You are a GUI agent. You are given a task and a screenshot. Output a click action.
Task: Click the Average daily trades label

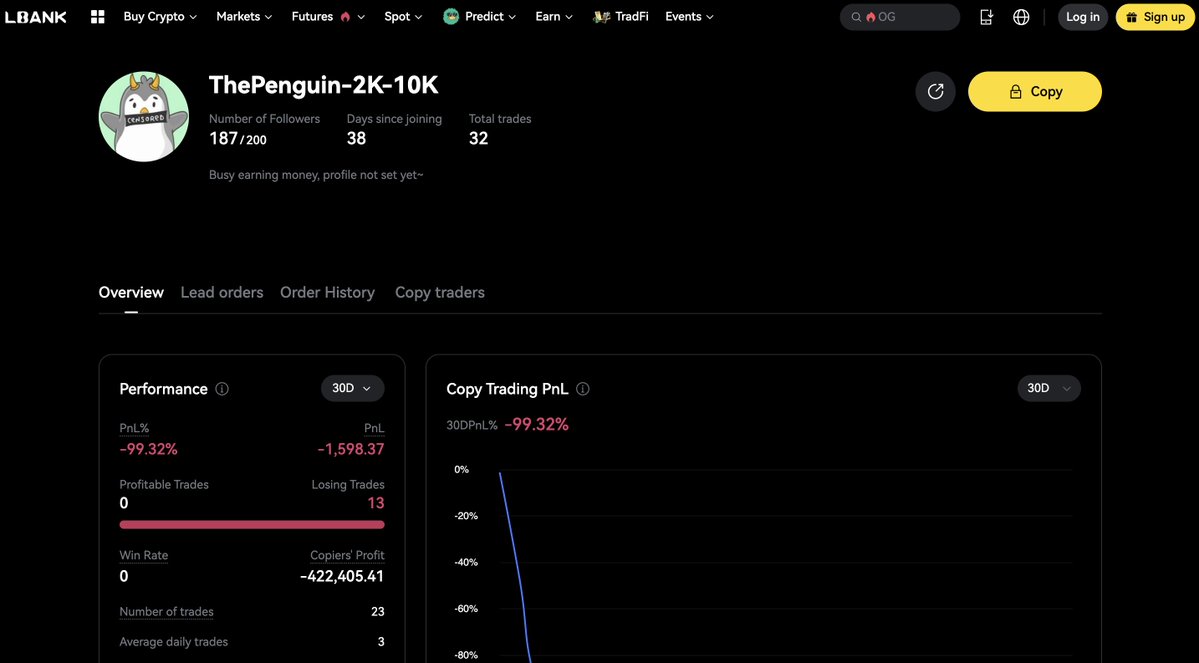(x=174, y=642)
